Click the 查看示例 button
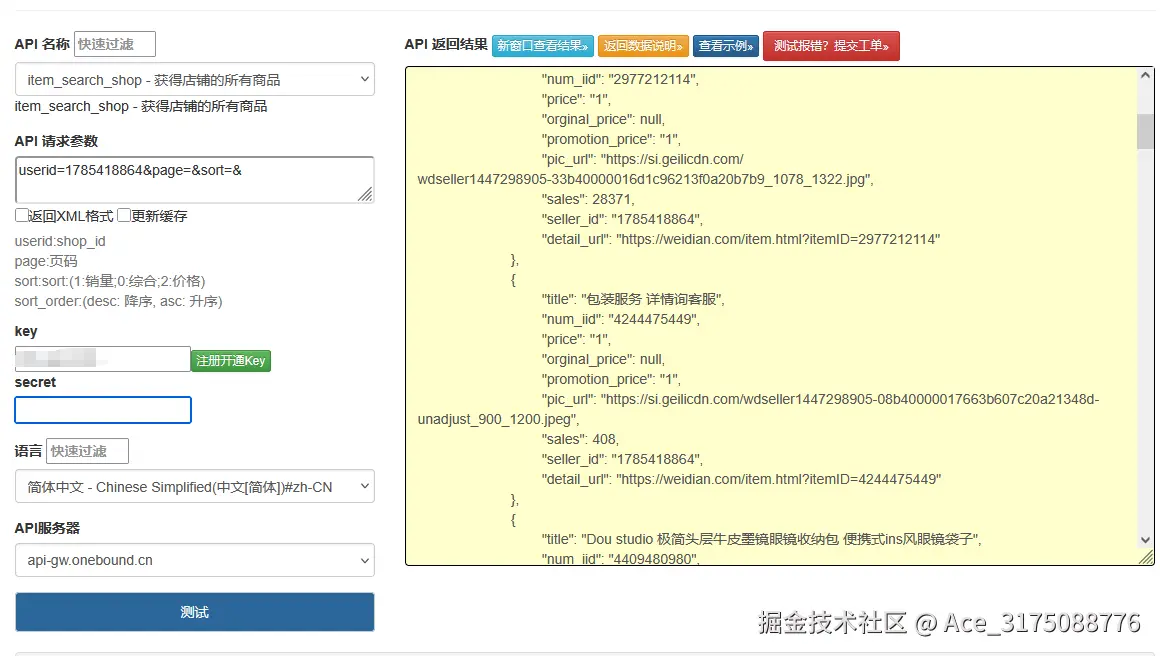Screen dimensions: 1160x656 (726, 46)
